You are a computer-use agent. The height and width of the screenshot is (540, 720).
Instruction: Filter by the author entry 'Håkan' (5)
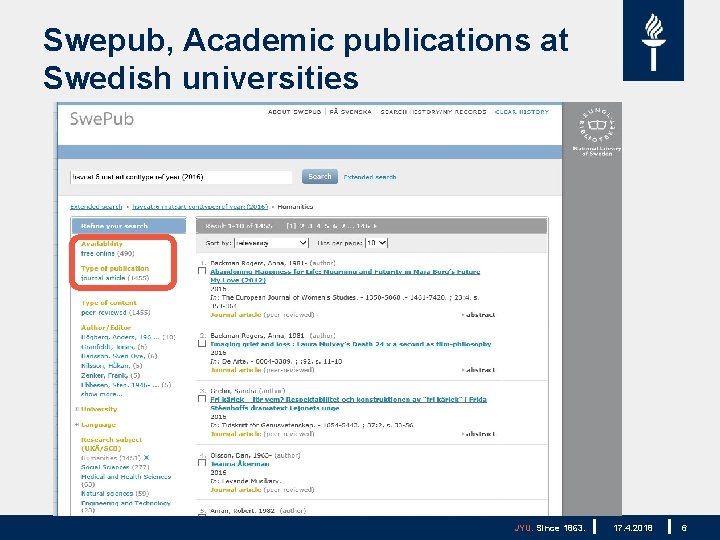click(x=112, y=366)
